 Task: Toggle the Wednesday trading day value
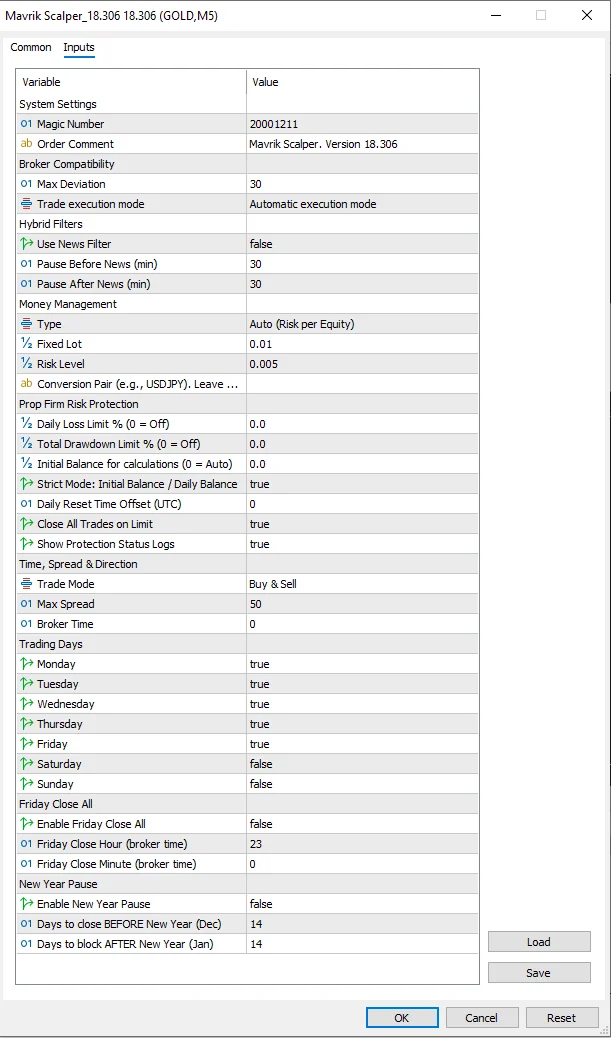pyautogui.click(x=362, y=704)
